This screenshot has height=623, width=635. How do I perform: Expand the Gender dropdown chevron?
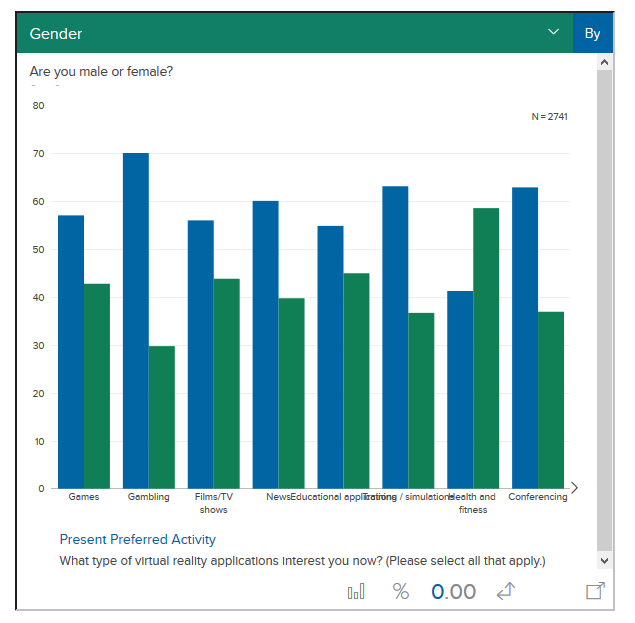point(553,33)
